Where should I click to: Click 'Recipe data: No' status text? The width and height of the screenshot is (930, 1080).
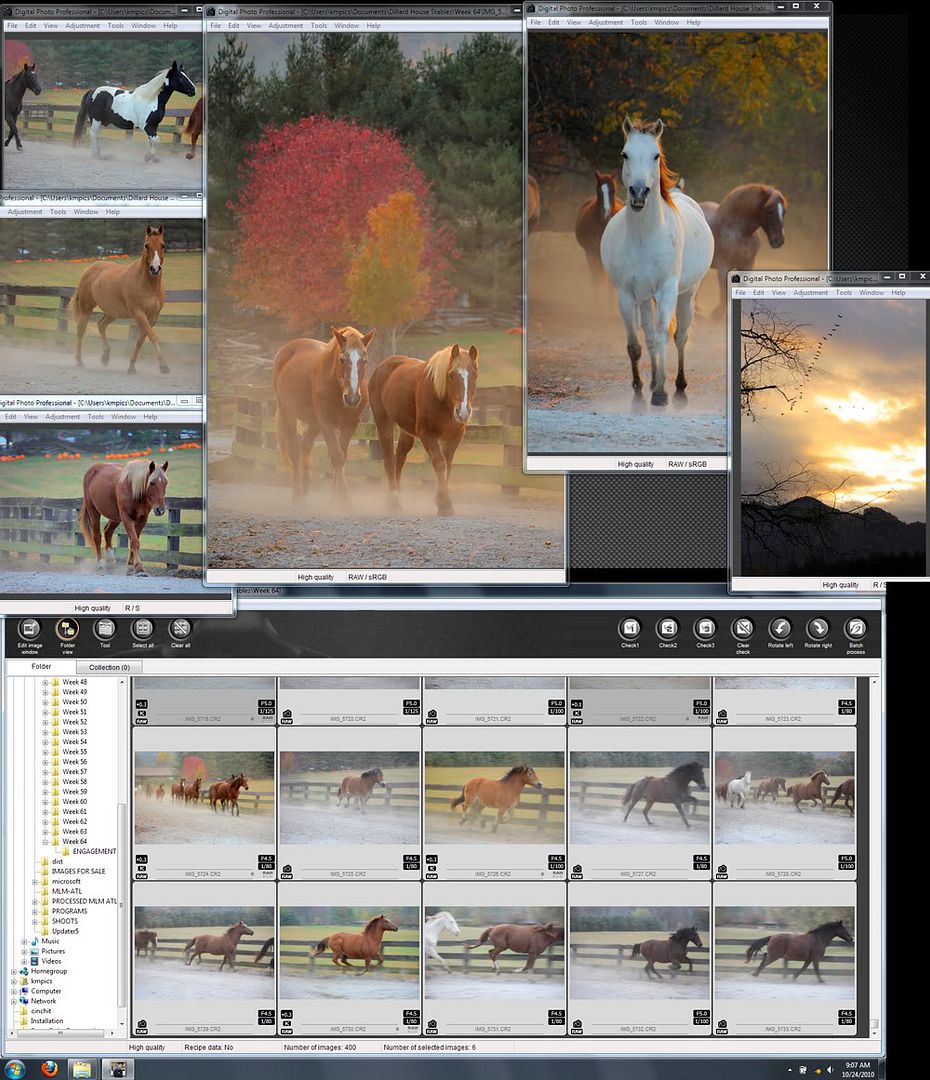tap(208, 1048)
